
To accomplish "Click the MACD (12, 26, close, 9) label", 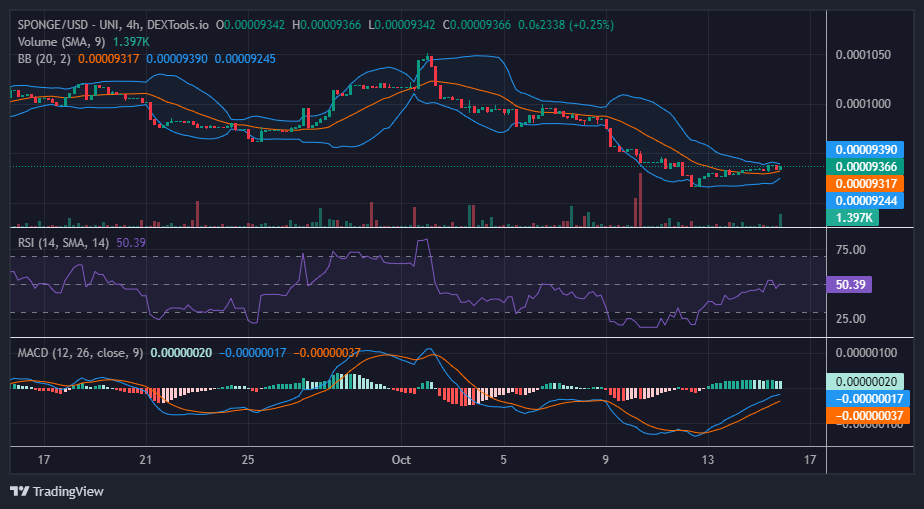I will 80,353.
